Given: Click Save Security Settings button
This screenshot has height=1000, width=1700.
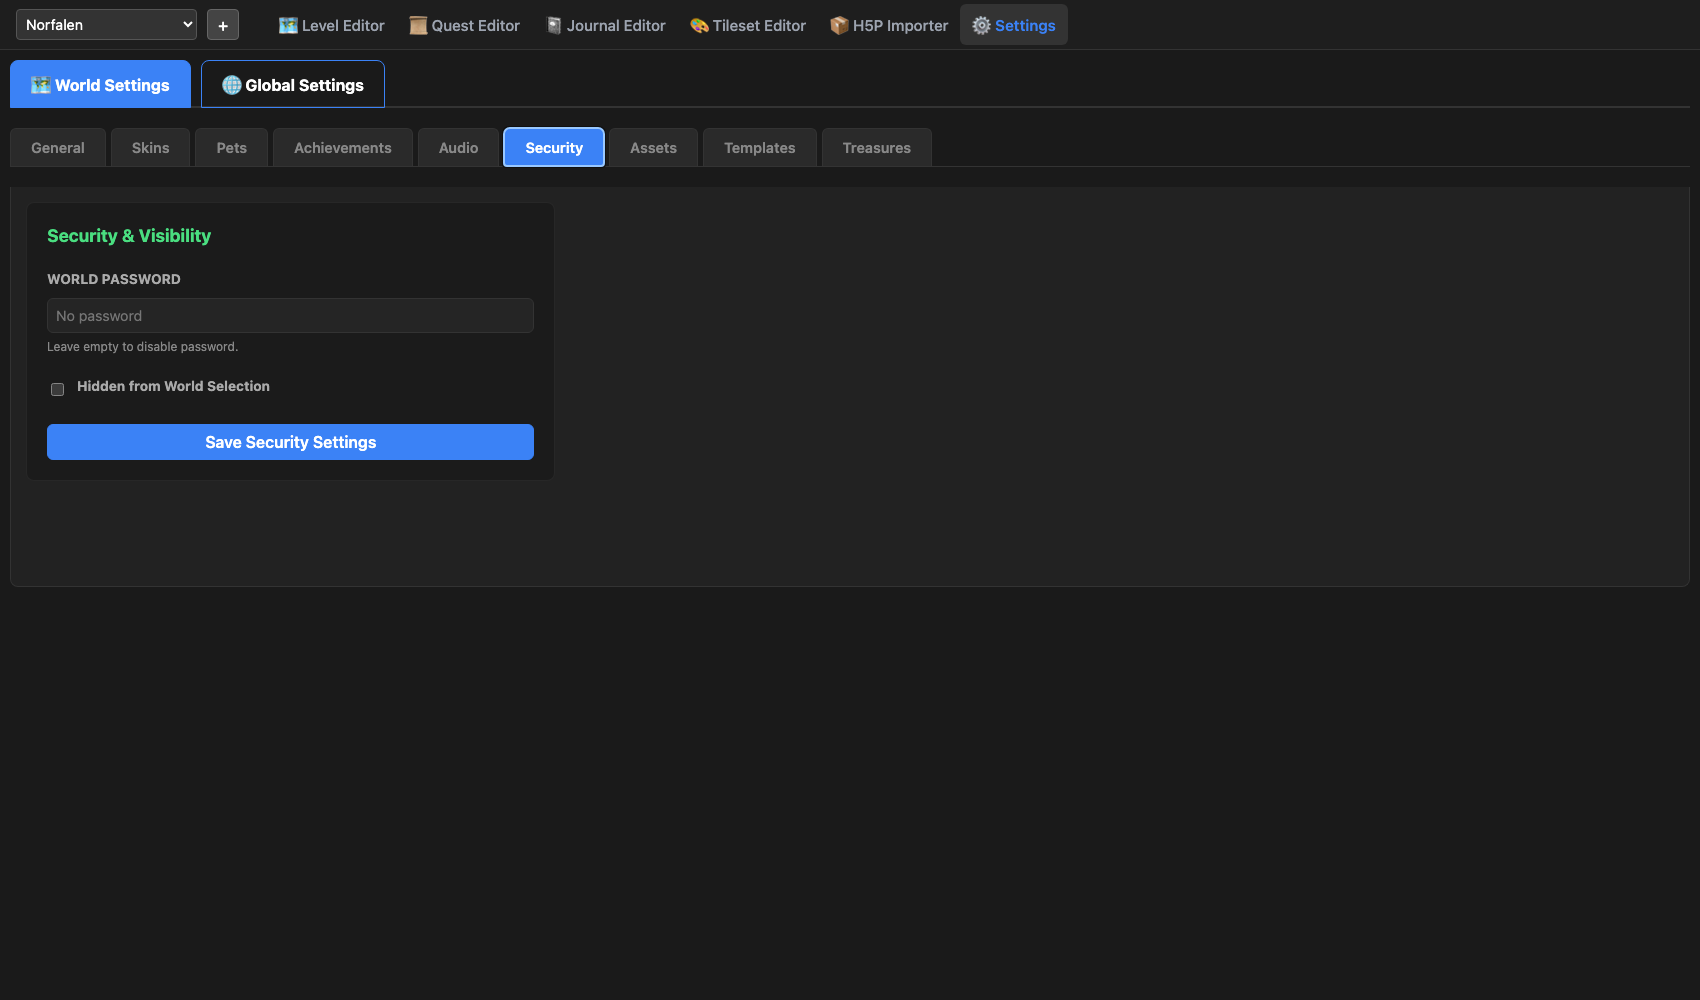Looking at the screenshot, I should point(290,442).
